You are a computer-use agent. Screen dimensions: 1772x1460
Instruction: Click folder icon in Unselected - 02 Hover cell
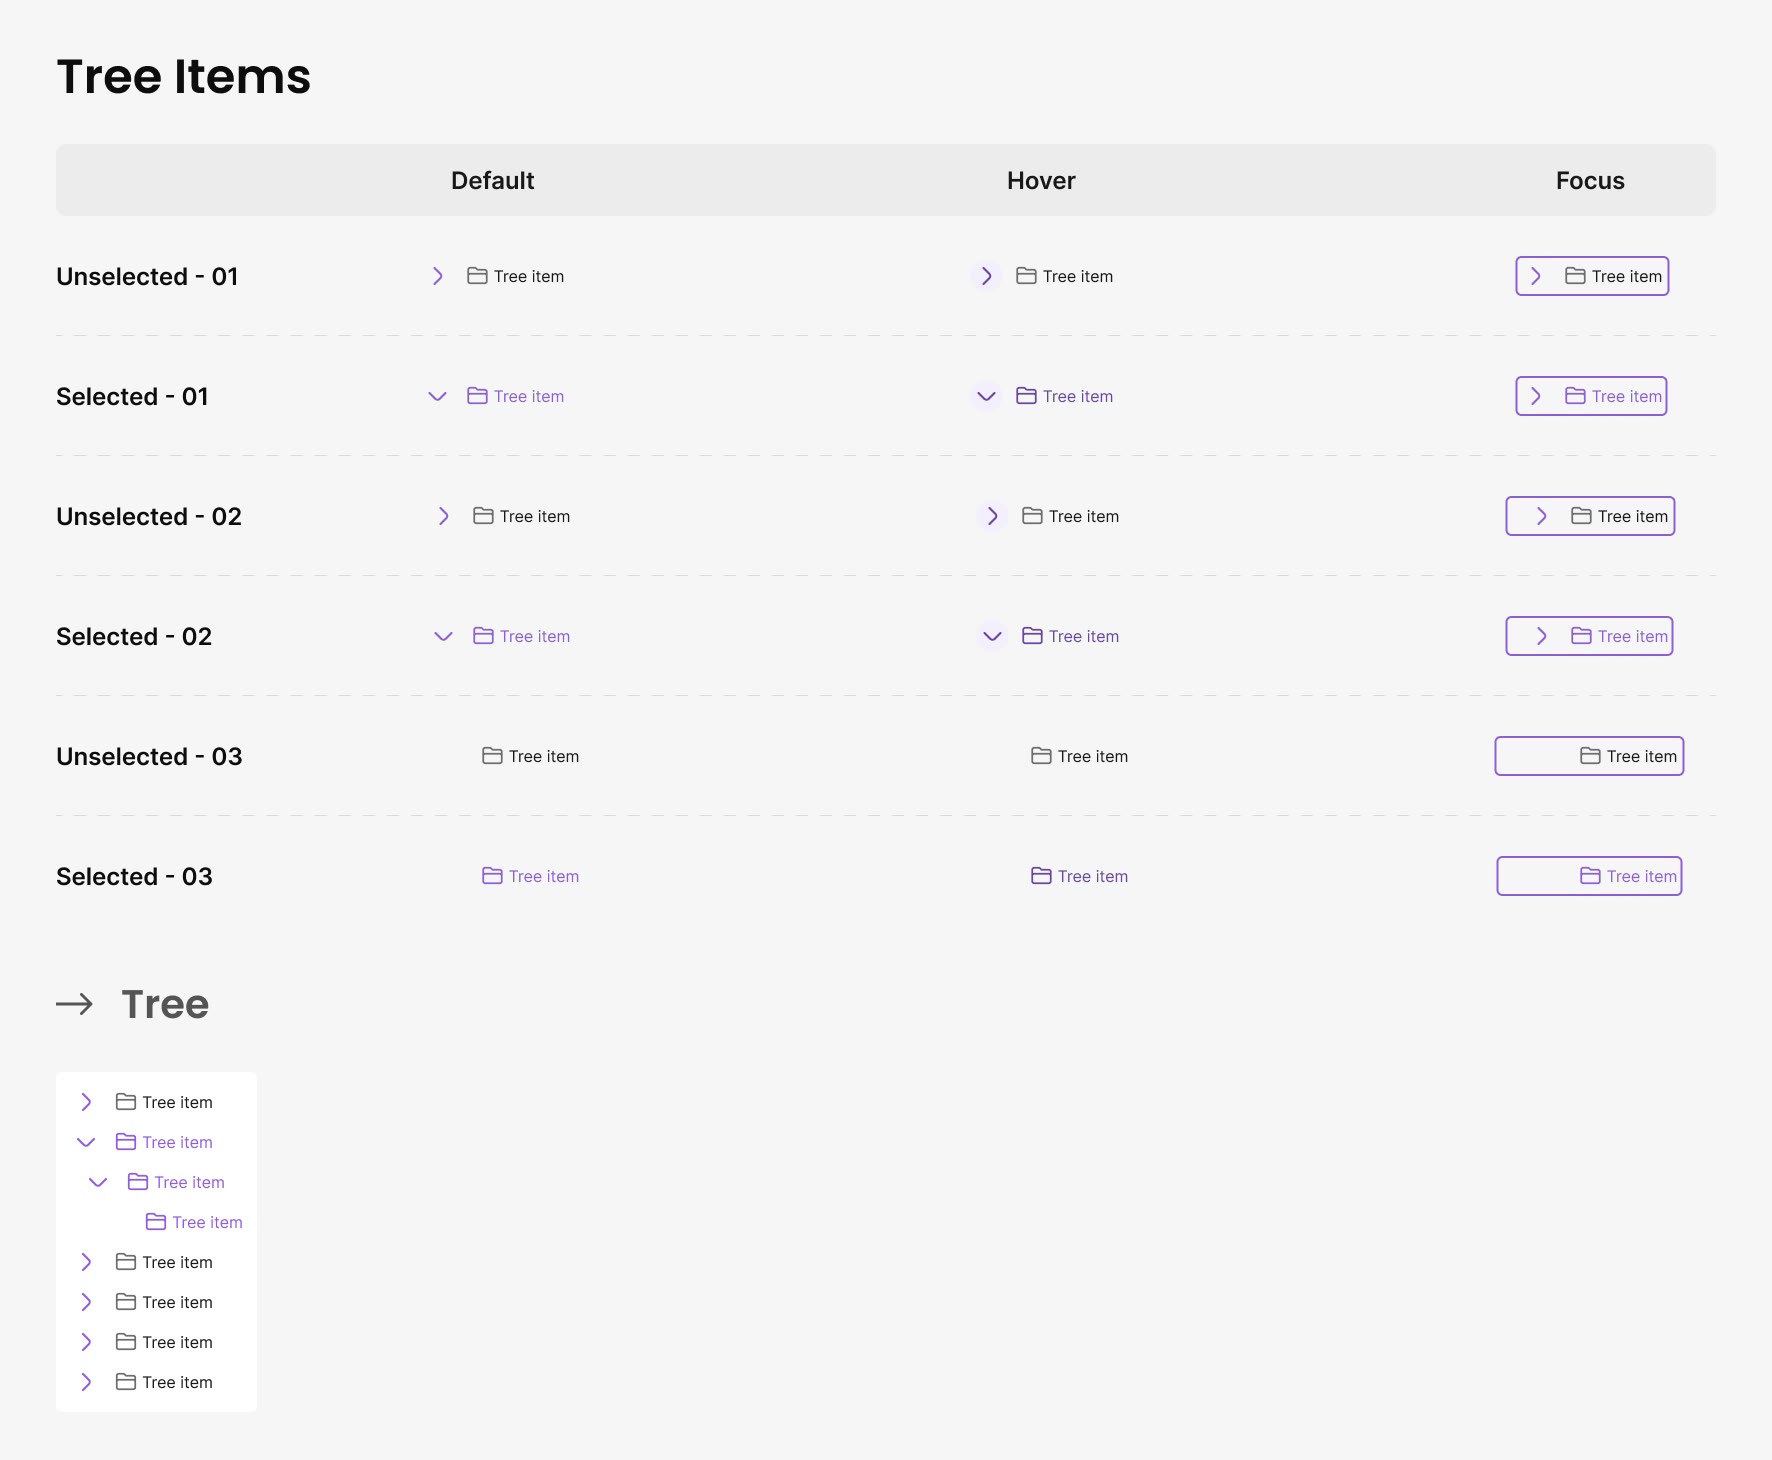(x=1032, y=516)
